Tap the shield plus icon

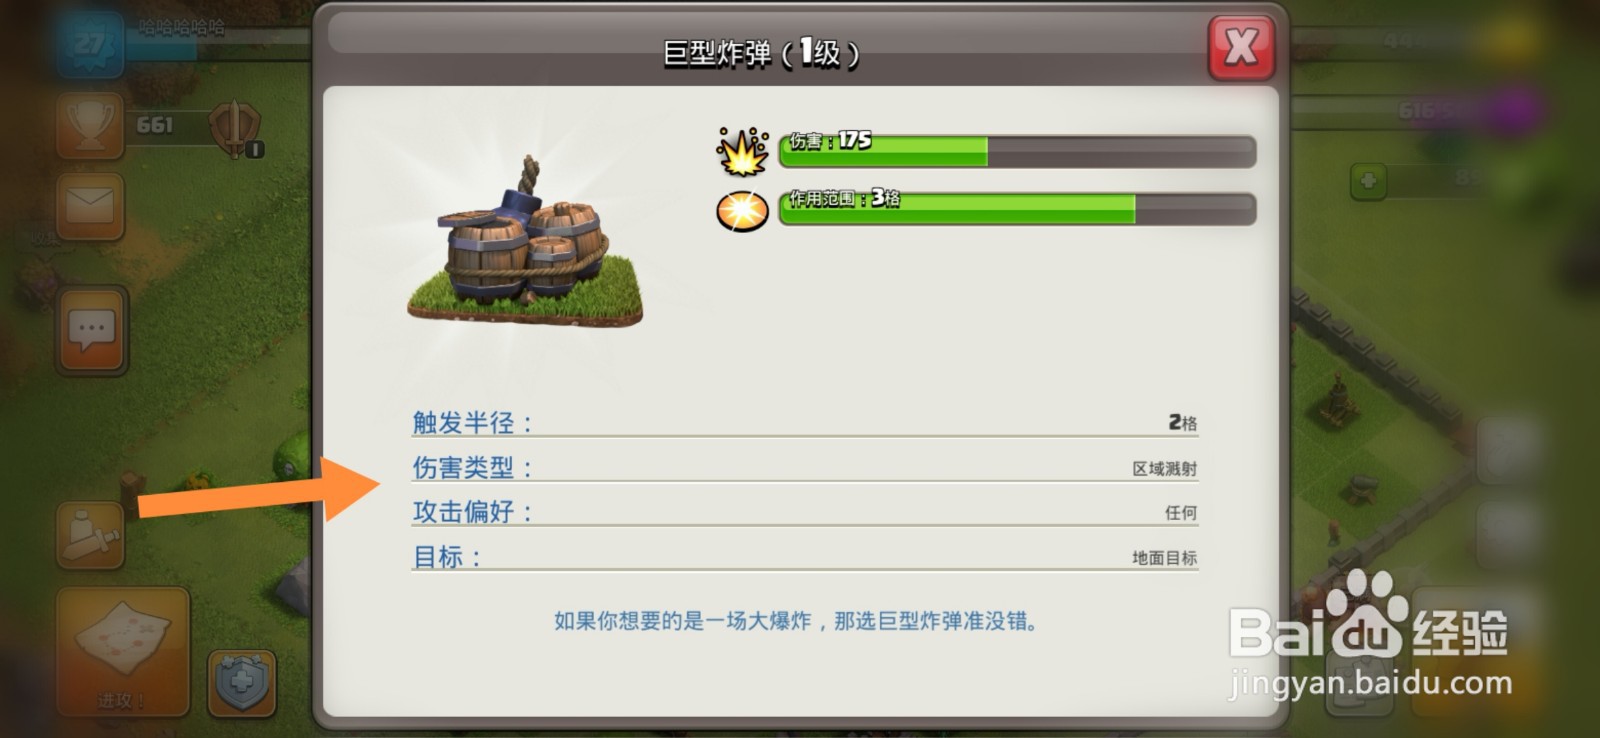(242, 684)
